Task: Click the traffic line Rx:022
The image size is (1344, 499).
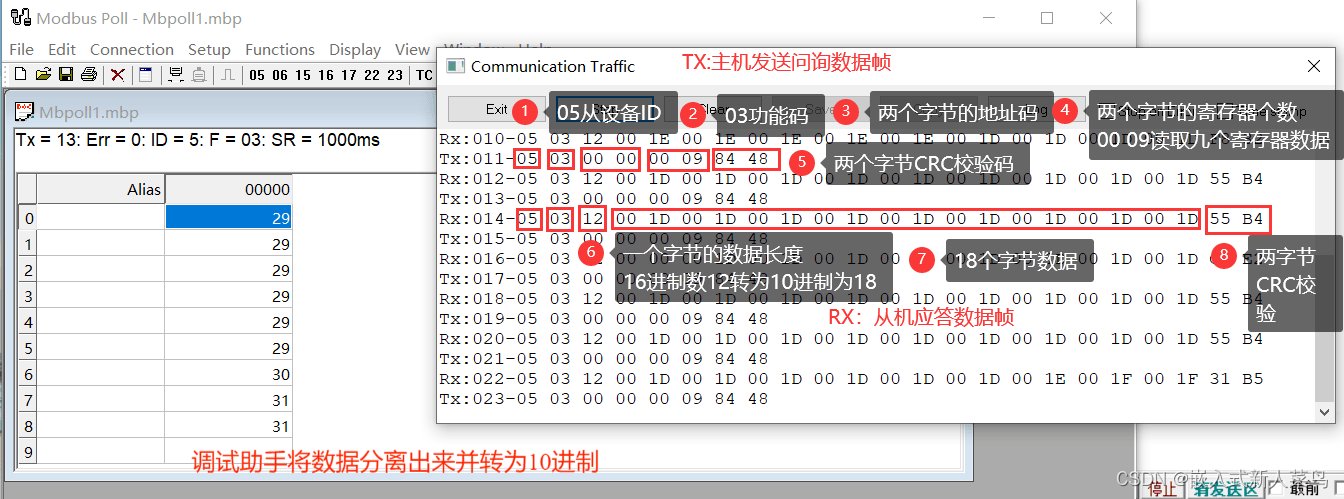Action: click(851, 379)
